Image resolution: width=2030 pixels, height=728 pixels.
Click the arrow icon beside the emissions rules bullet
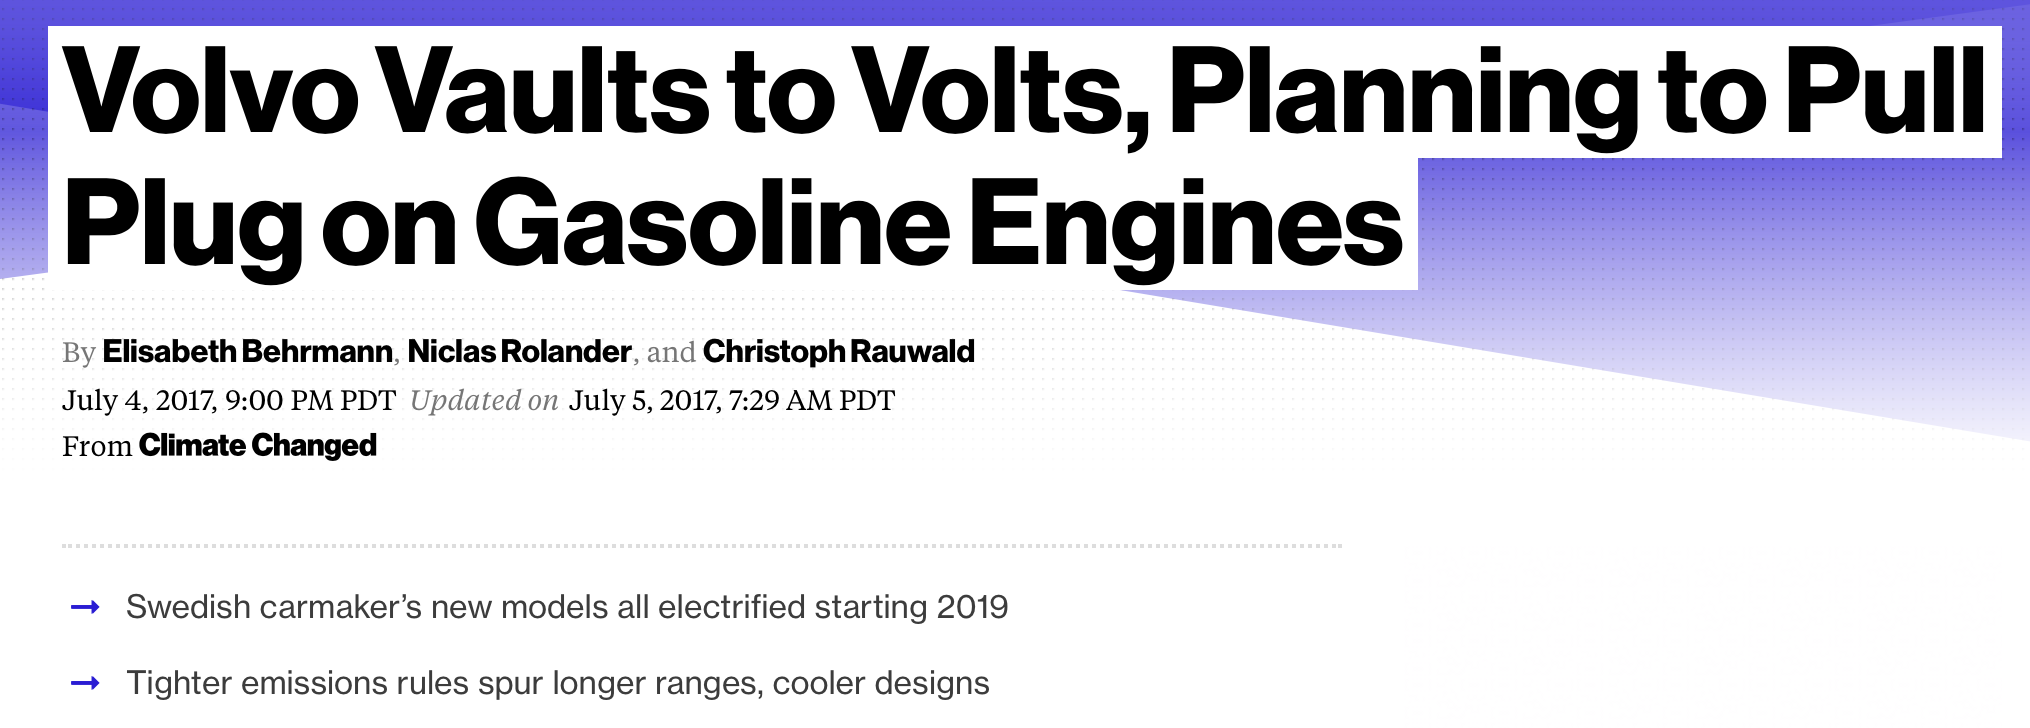pos(86,683)
